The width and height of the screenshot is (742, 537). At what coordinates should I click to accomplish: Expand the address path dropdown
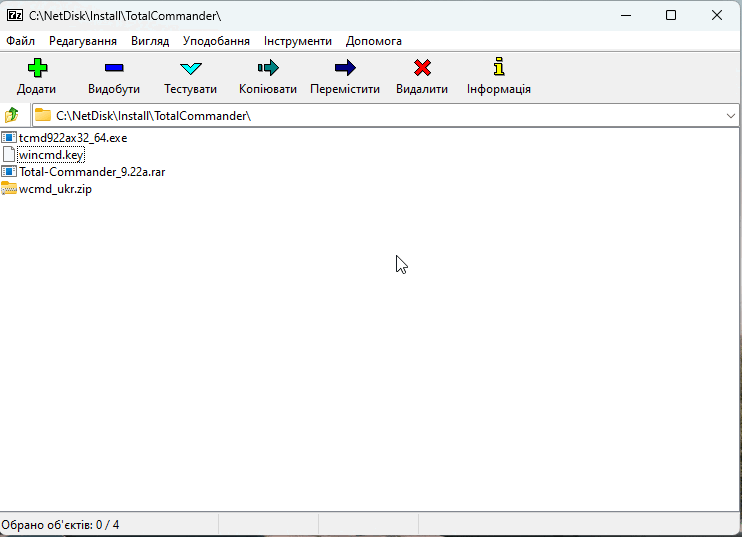coord(730,116)
